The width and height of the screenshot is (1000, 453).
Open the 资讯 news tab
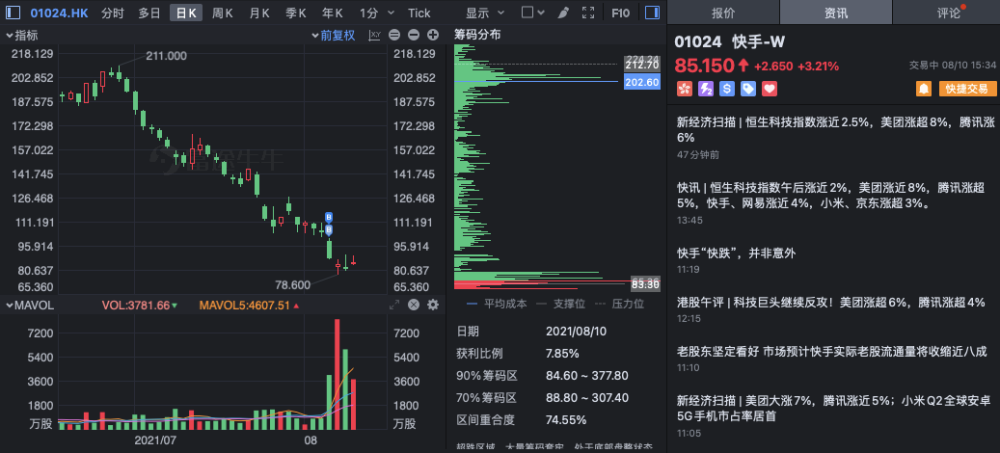click(835, 13)
